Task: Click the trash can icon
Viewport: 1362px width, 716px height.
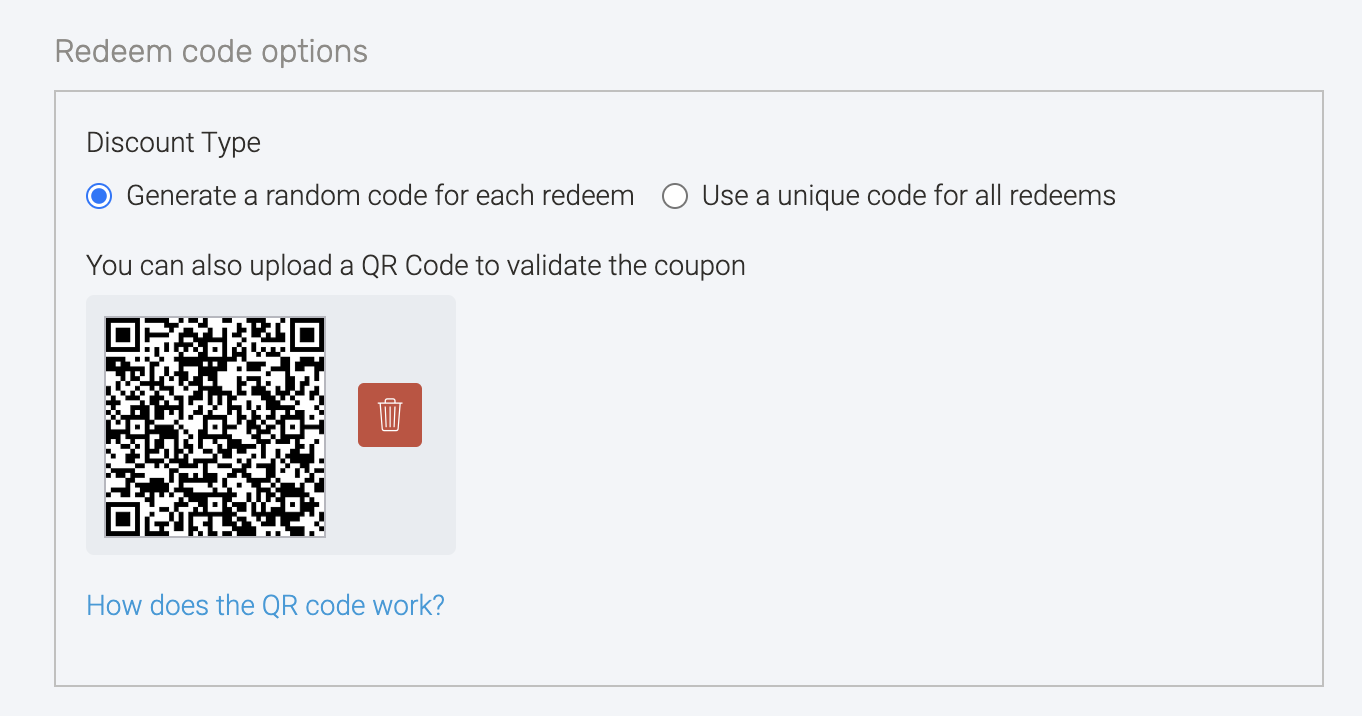Action: pyautogui.click(x=390, y=414)
